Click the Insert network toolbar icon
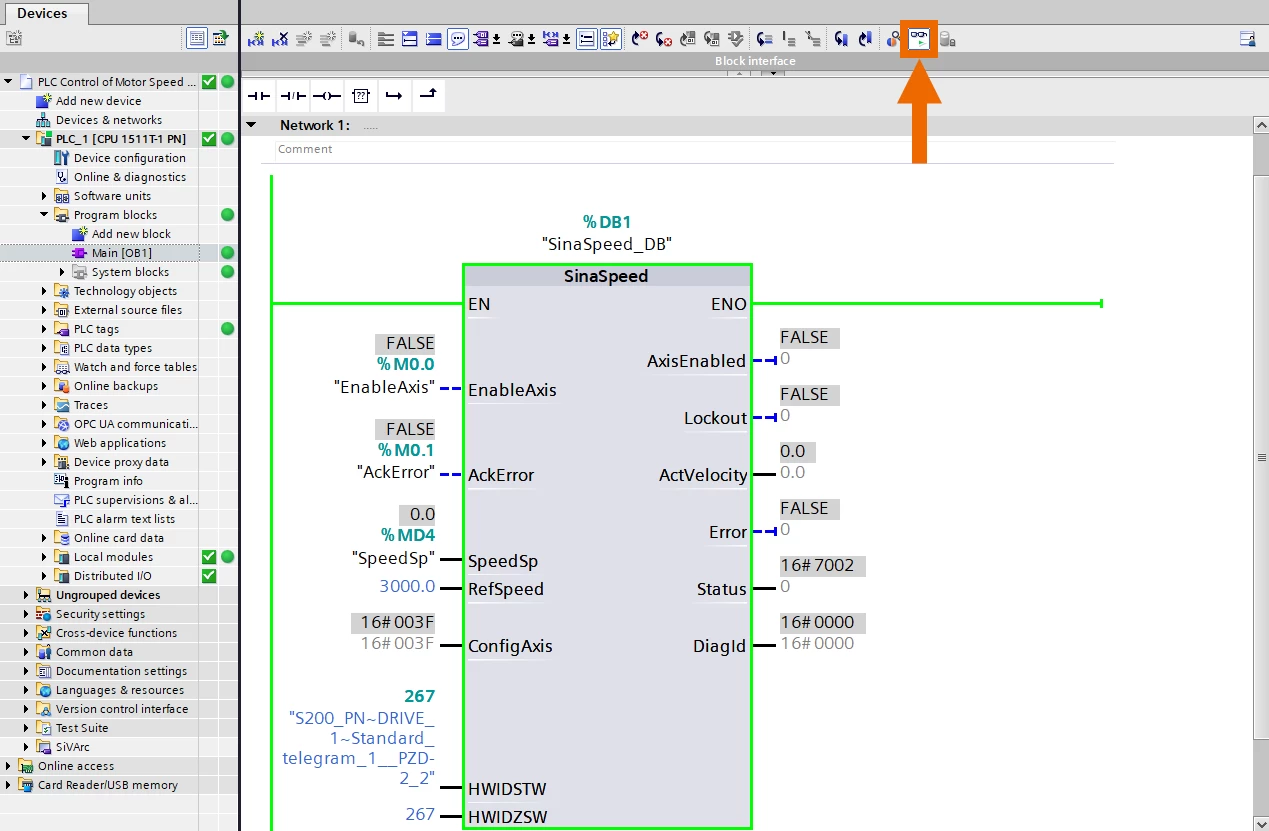This screenshot has height=831, width=1269. click(257, 39)
